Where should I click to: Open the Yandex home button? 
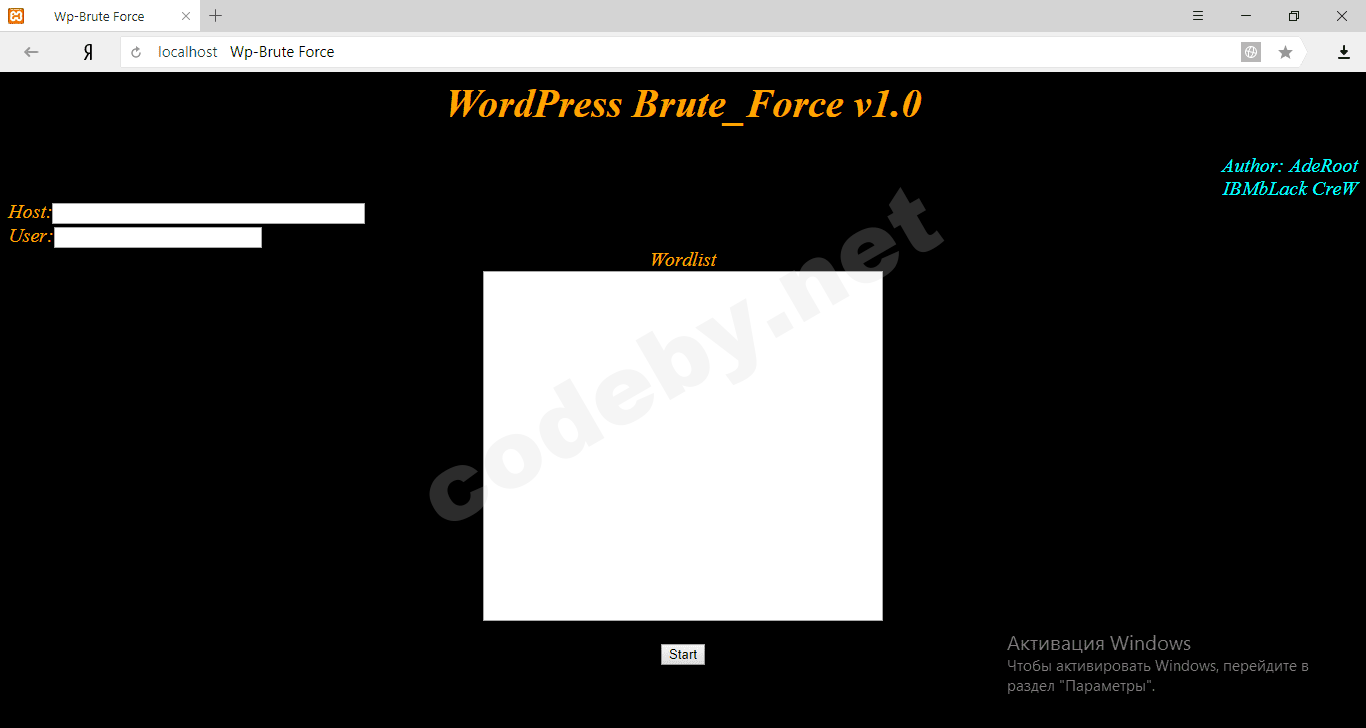[88, 52]
